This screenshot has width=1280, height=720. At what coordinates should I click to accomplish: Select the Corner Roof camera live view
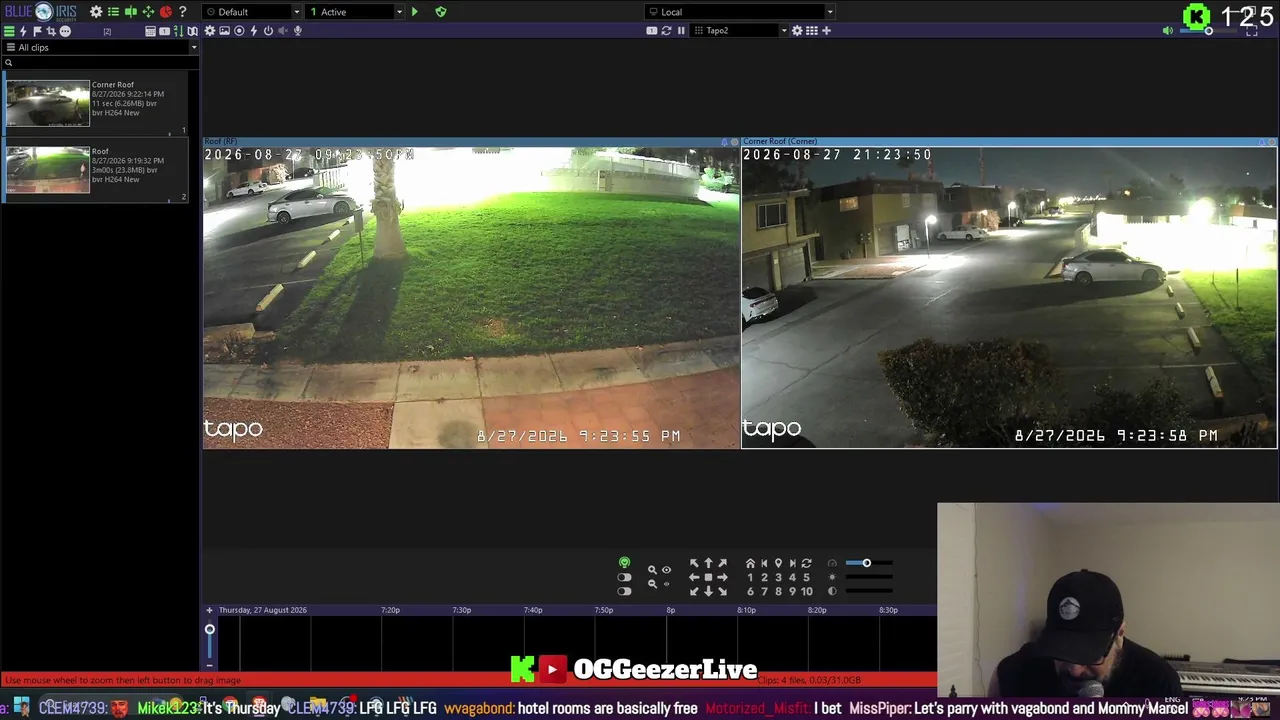pos(1009,298)
